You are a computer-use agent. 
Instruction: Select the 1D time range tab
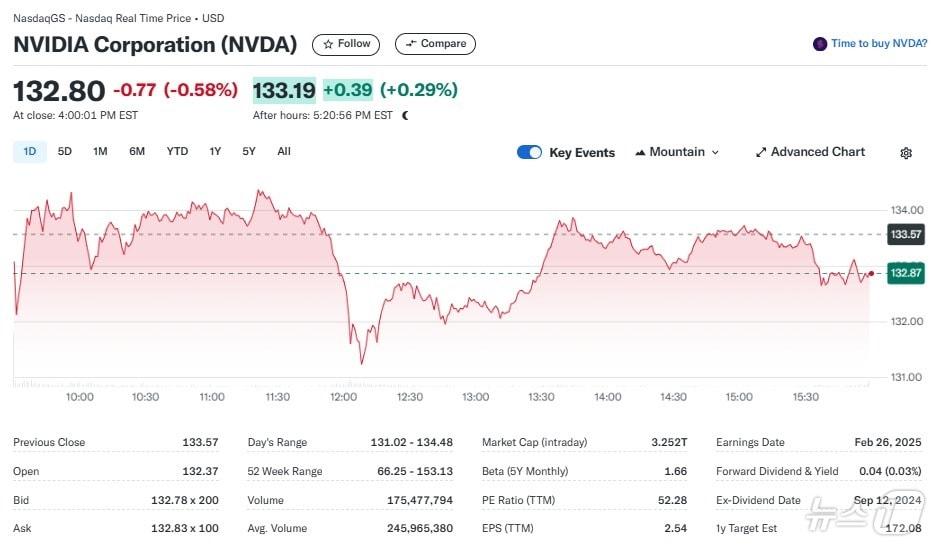point(30,151)
